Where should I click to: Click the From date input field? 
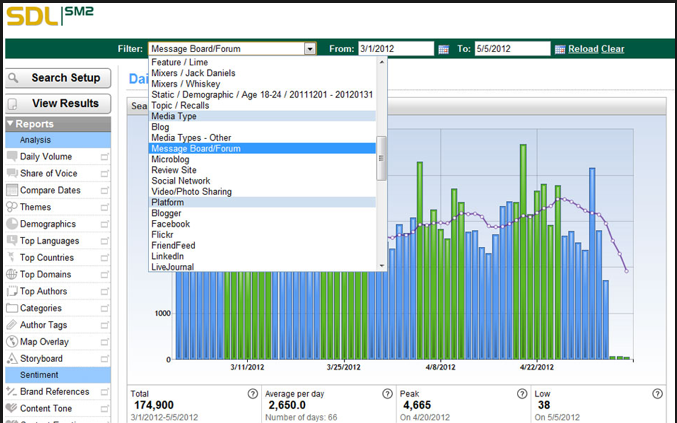point(396,49)
